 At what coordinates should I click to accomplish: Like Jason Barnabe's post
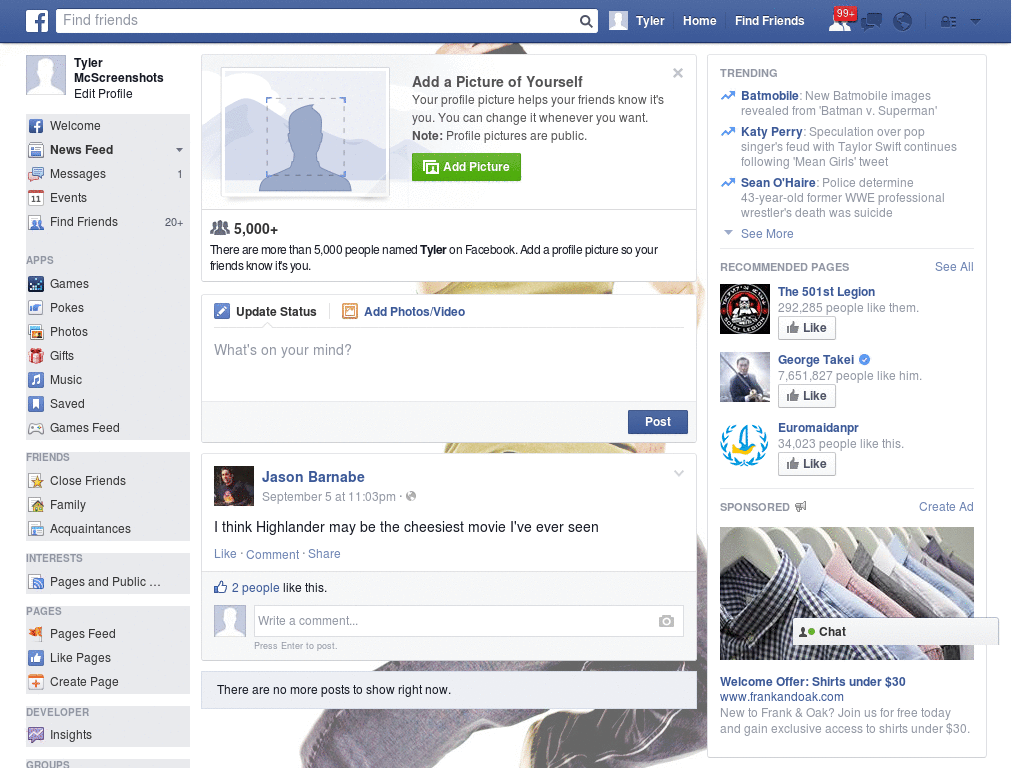pos(225,554)
